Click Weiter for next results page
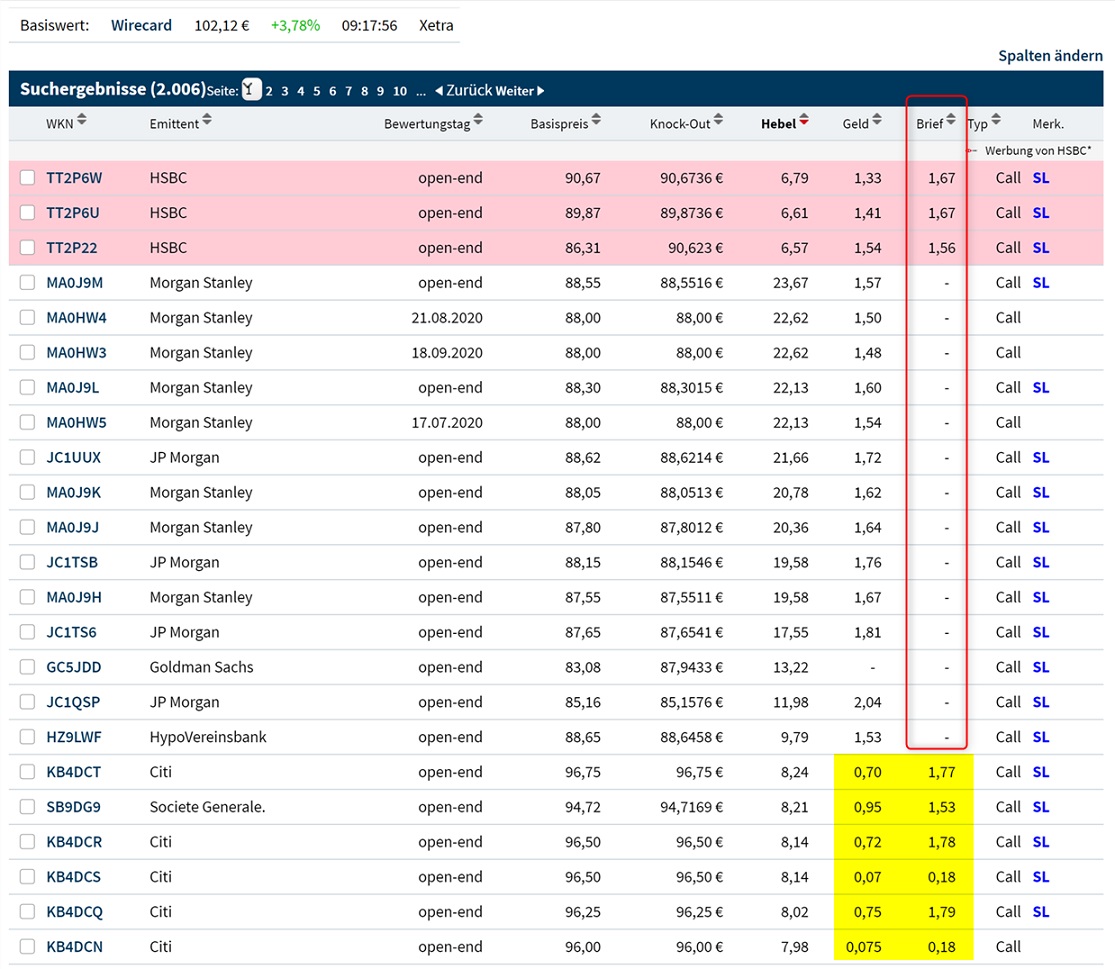Viewport: 1115px width, 969px height. click(514, 90)
